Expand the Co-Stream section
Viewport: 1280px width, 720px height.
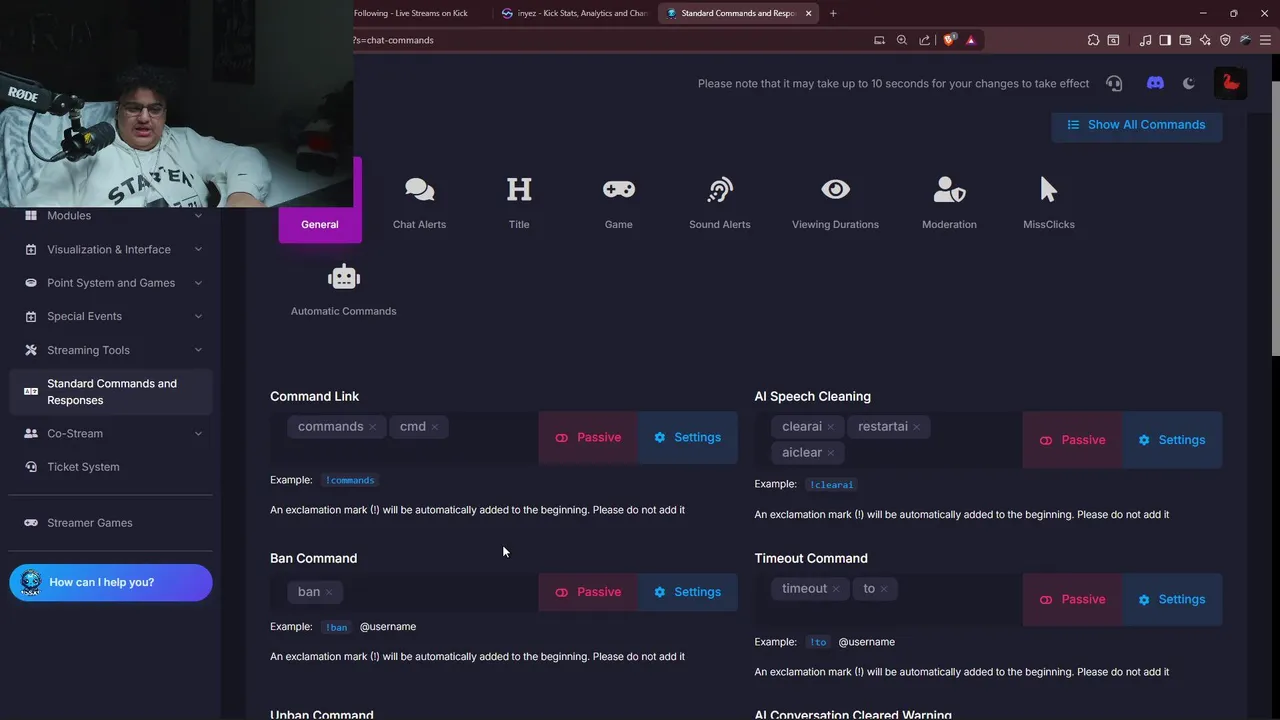pos(111,433)
